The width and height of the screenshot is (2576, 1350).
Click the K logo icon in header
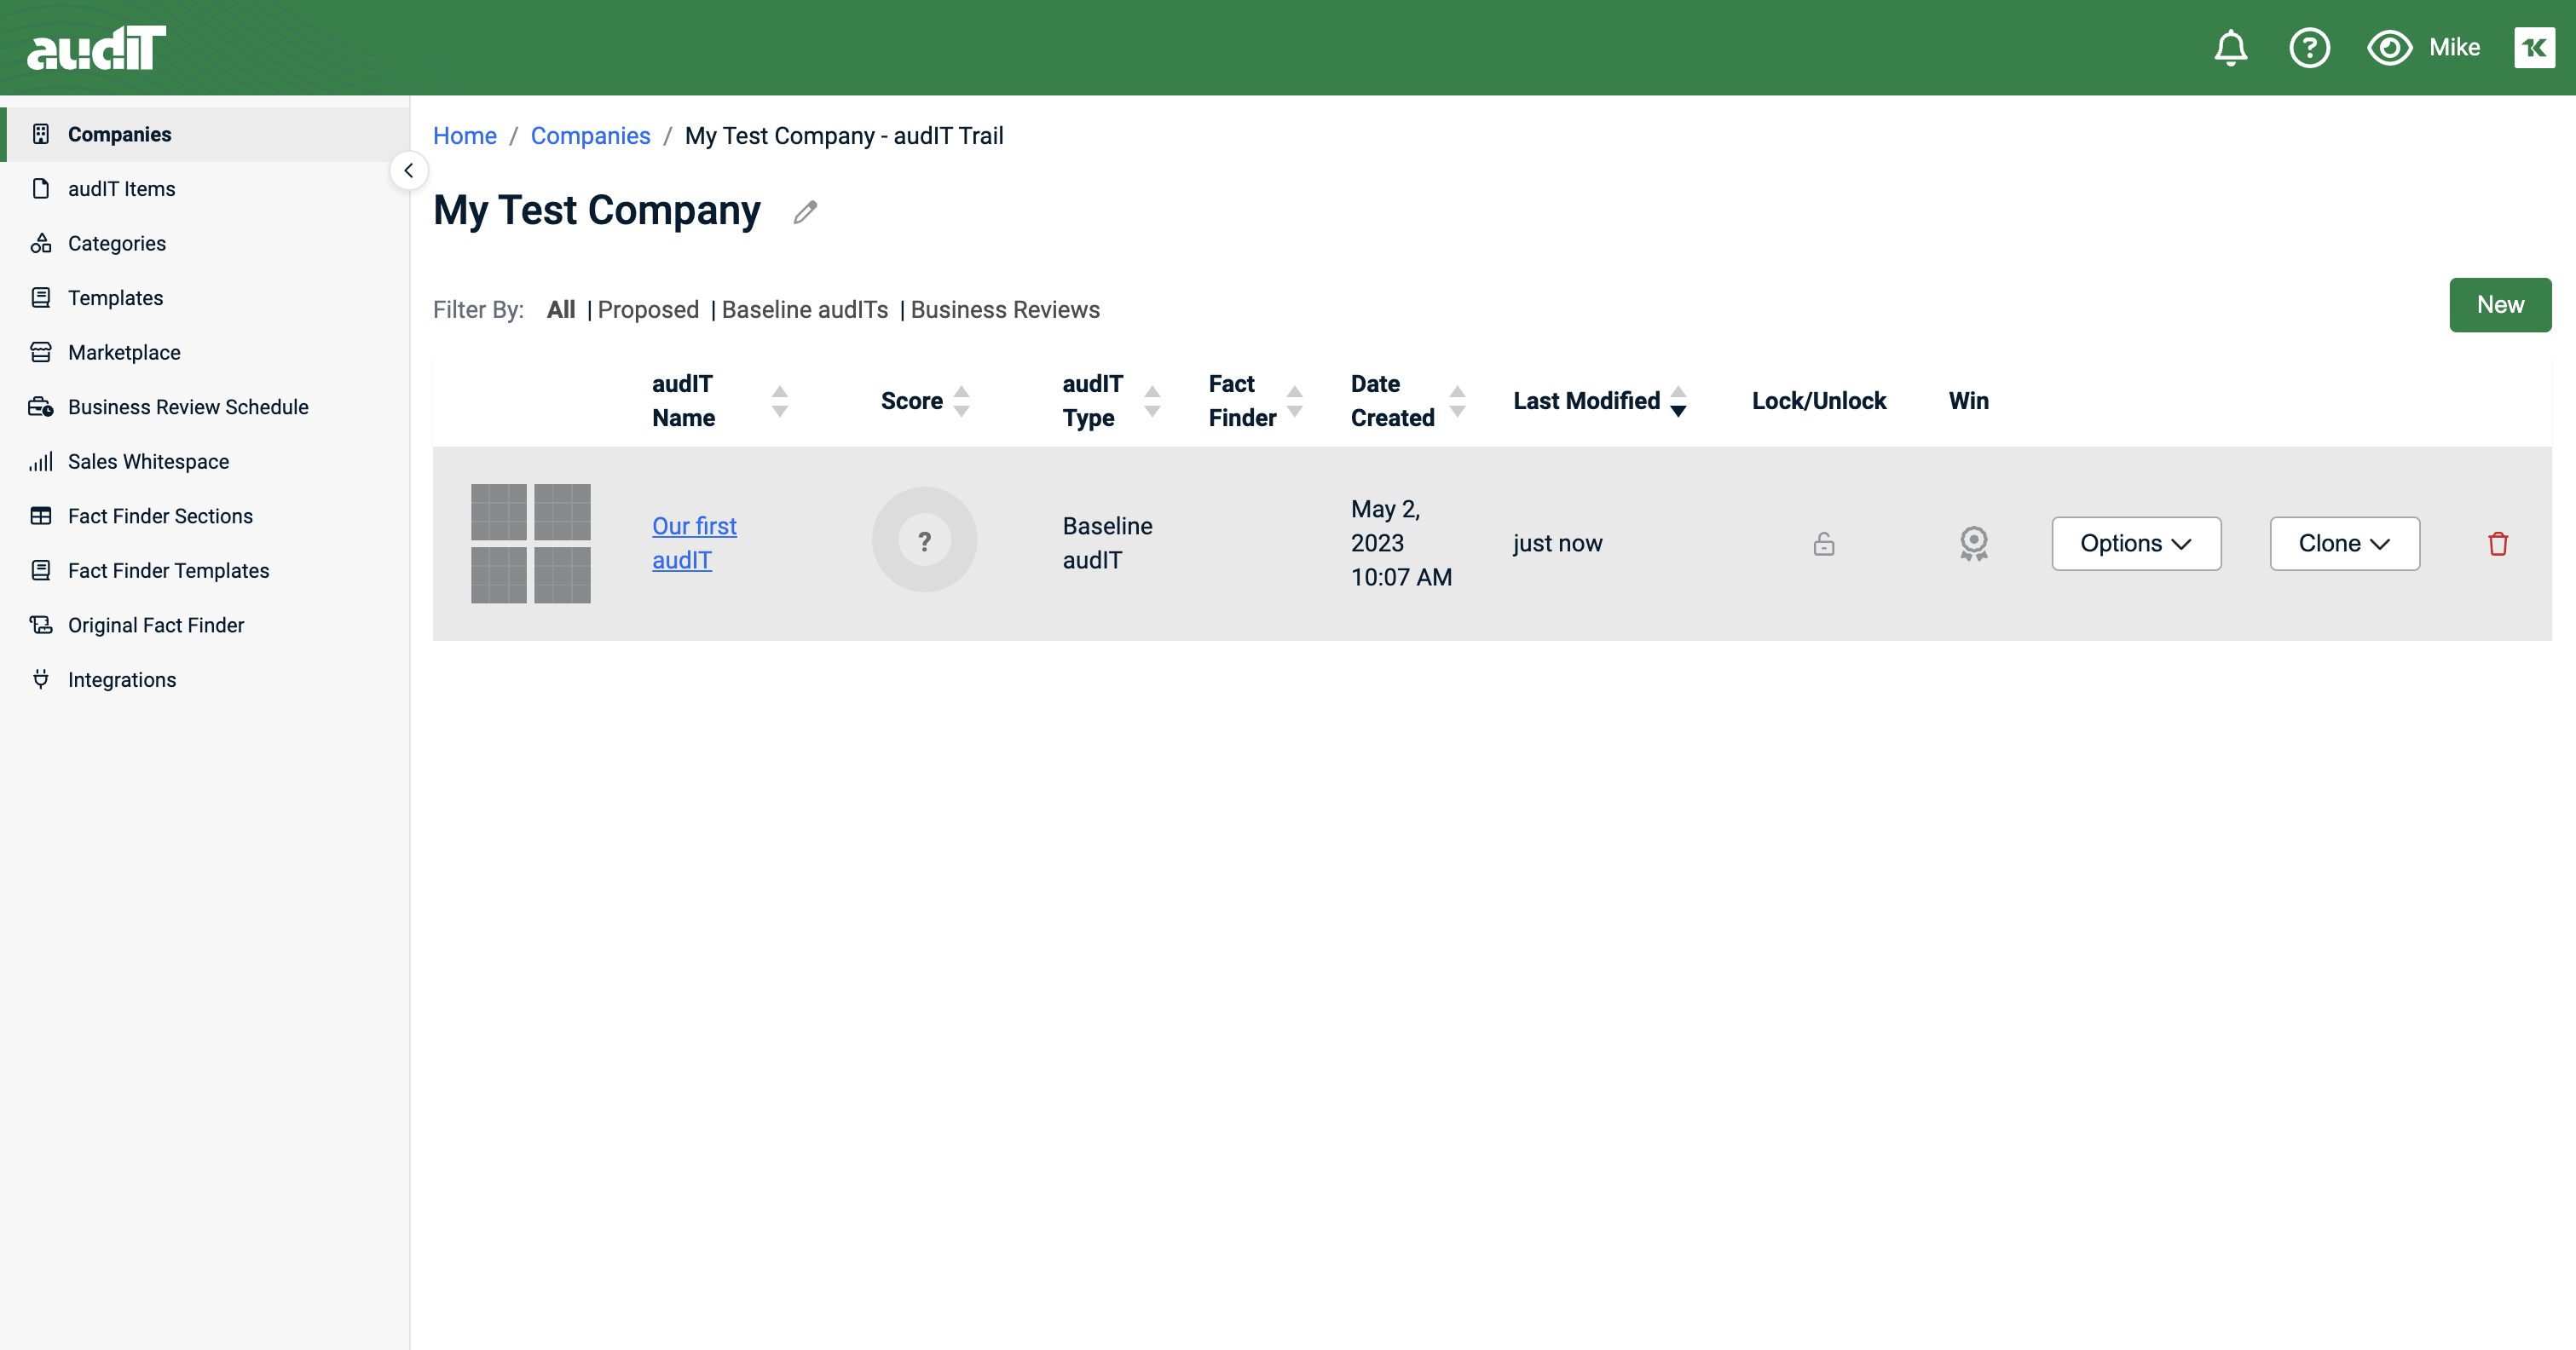[x=2534, y=47]
